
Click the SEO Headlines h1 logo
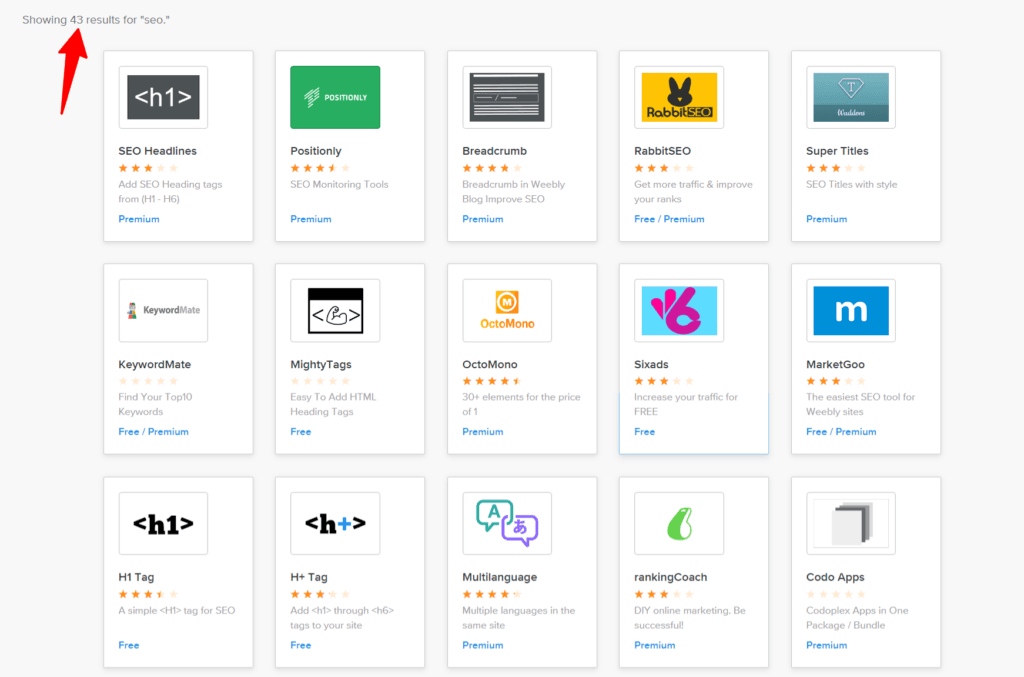[163, 96]
